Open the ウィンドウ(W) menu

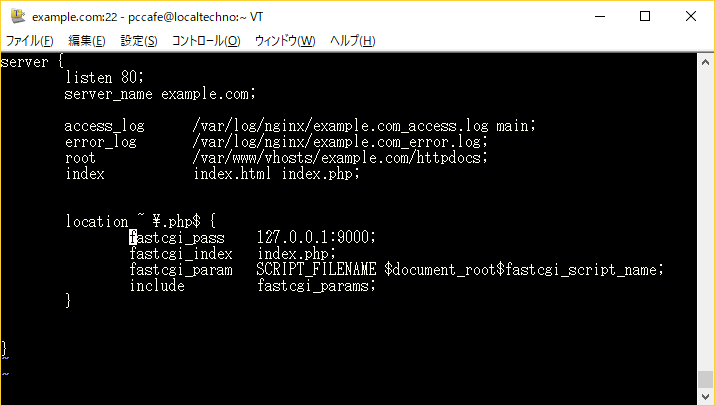click(285, 41)
